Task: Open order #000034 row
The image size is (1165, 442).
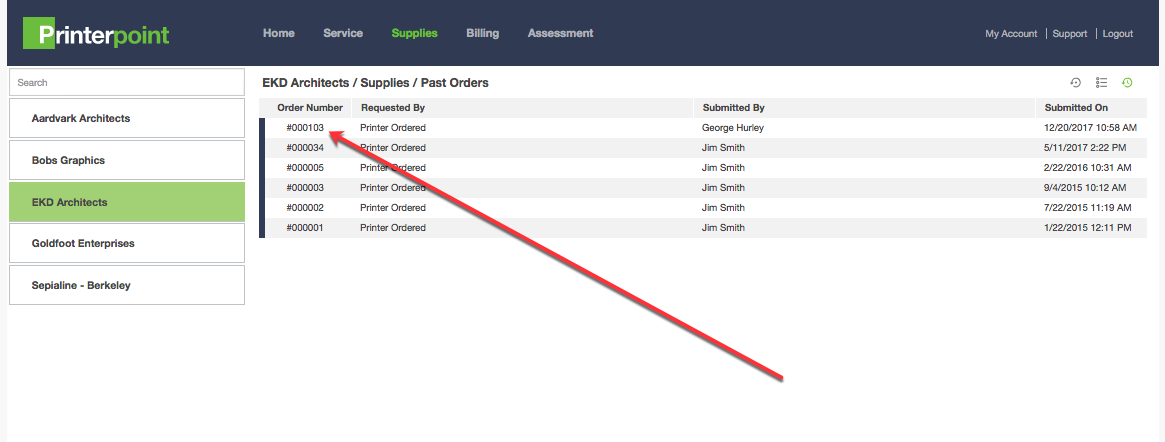Action: tap(305, 148)
